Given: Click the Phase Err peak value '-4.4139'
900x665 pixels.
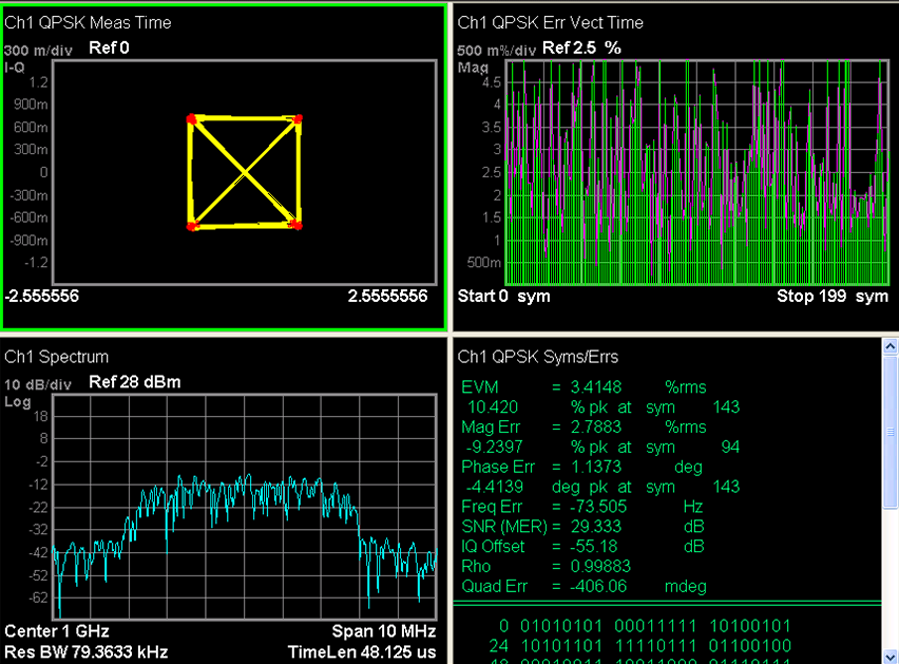Looking at the screenshot, I should pyautogui.click(x=494, y=487).
